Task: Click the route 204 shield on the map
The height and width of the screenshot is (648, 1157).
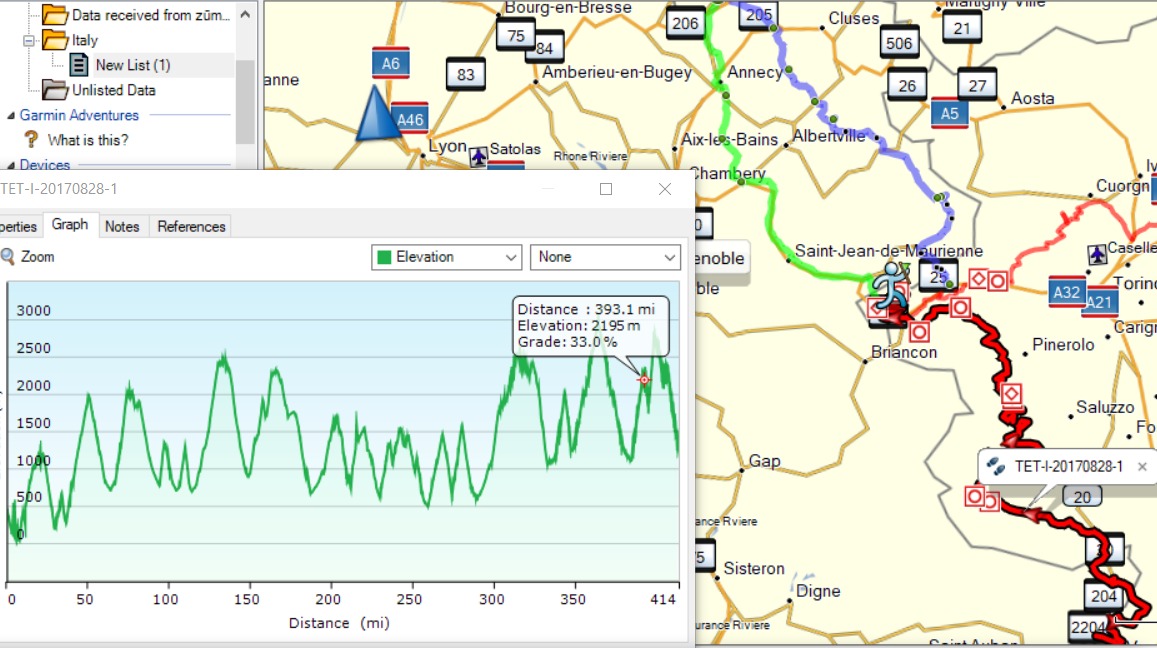Action: [x=1104, y=596]
